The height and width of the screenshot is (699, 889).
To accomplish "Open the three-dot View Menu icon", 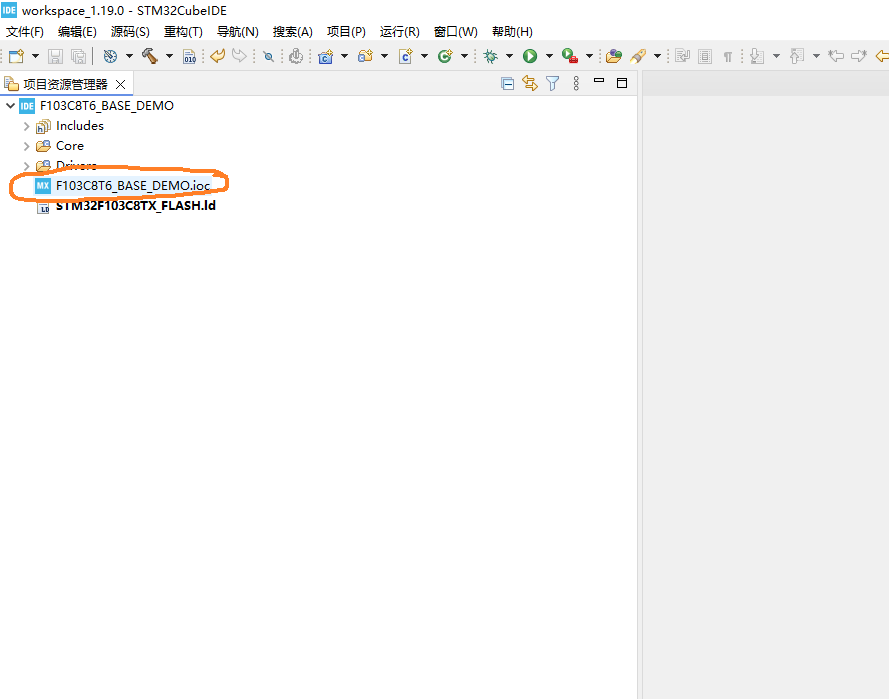I will coord(576,84).
